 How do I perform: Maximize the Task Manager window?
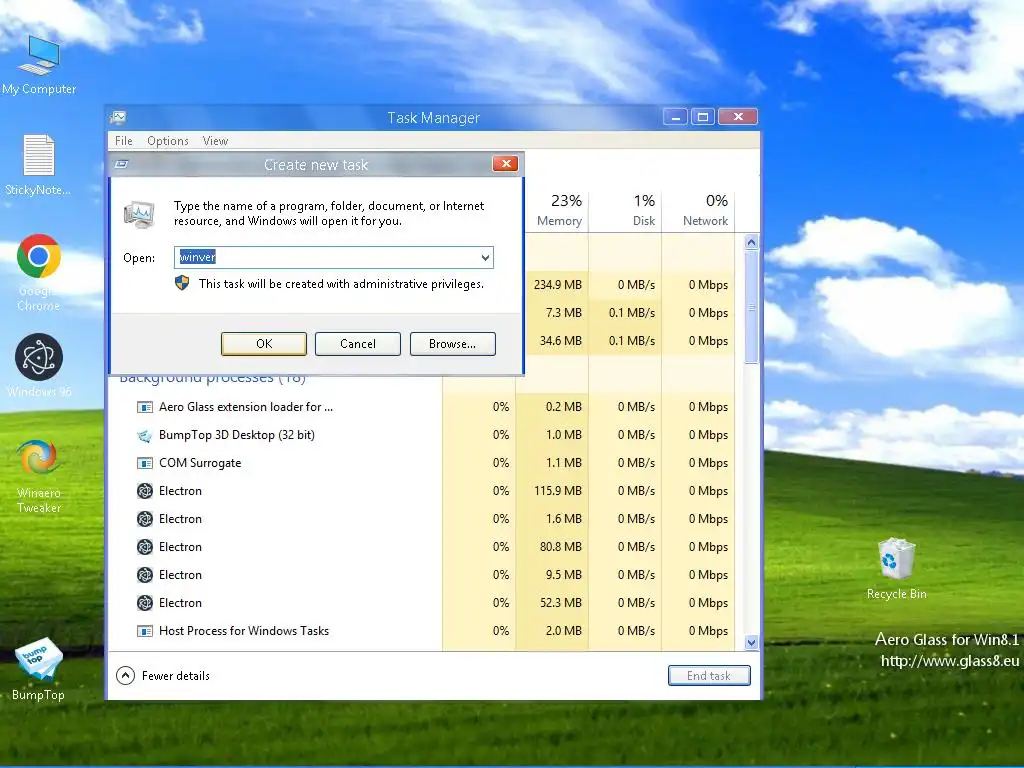pyautogui.click(x=703, y=117)
